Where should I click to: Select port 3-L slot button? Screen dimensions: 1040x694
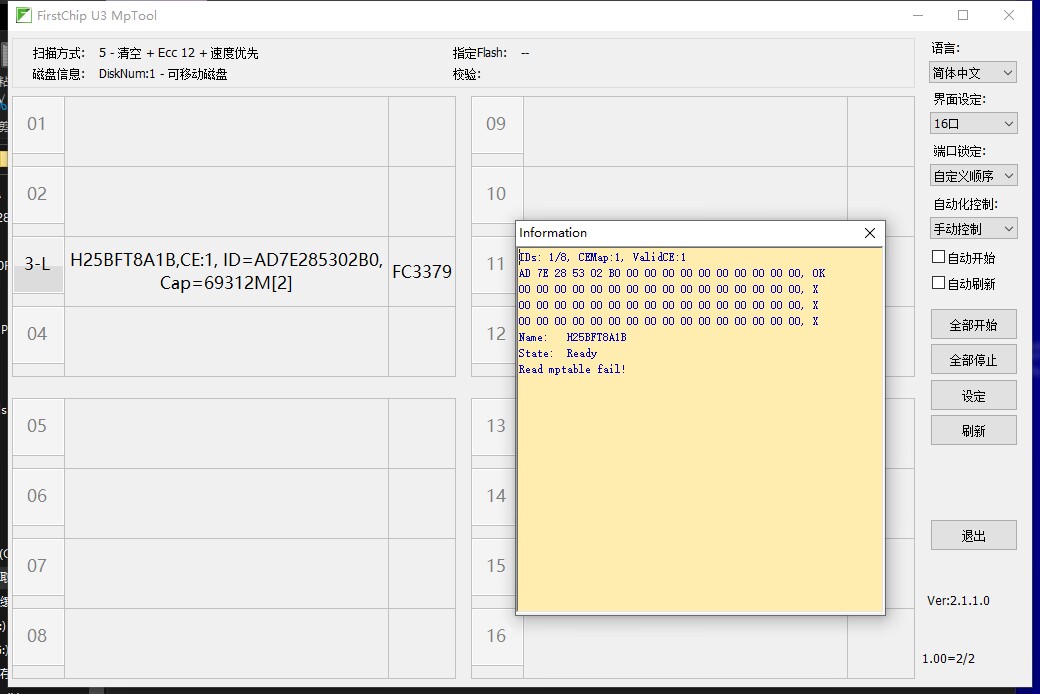tap(38, 264)
